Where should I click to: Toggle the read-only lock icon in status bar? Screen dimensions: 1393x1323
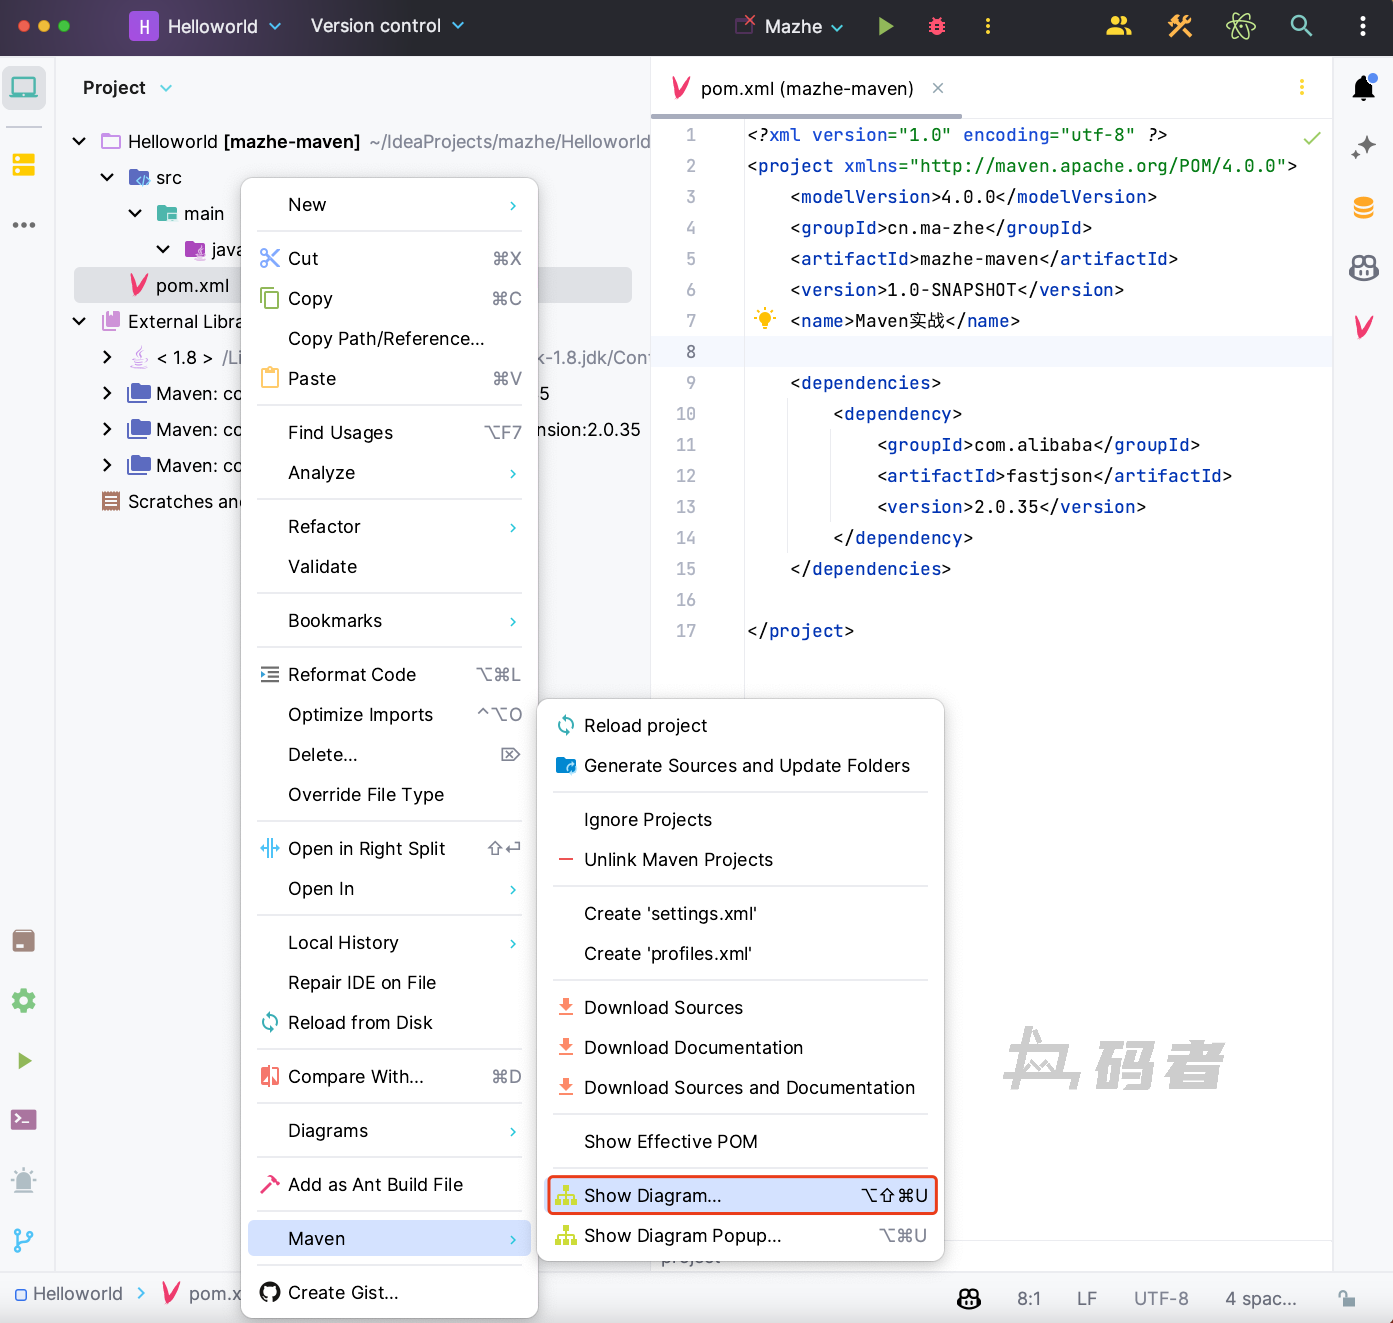coord(1347,1298)
